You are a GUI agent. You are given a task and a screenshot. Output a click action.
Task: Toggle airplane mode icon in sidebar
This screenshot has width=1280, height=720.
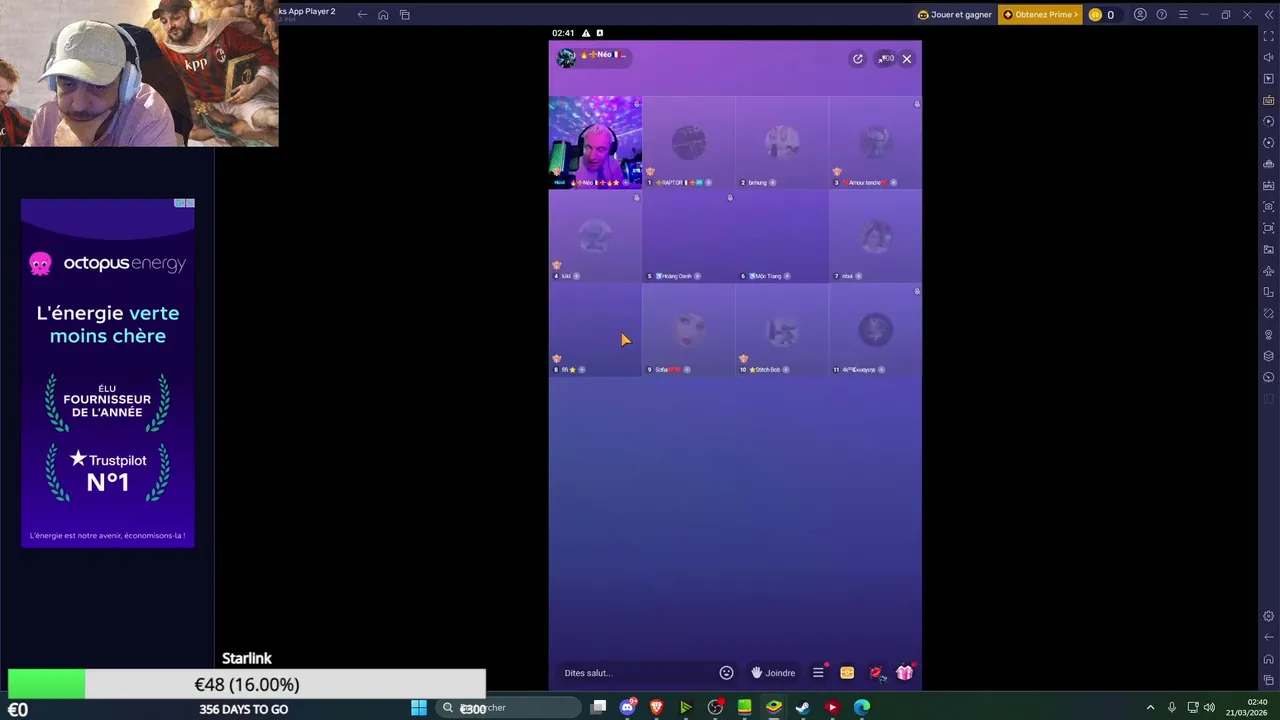point(1269,271)
